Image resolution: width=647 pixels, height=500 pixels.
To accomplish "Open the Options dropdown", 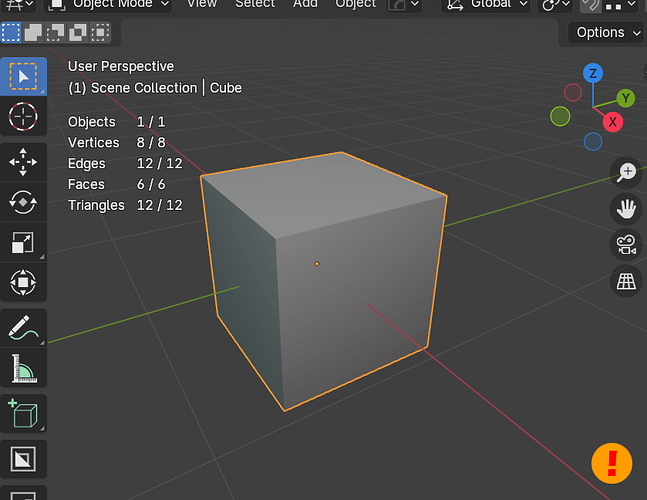I will [x=606, y=32].
